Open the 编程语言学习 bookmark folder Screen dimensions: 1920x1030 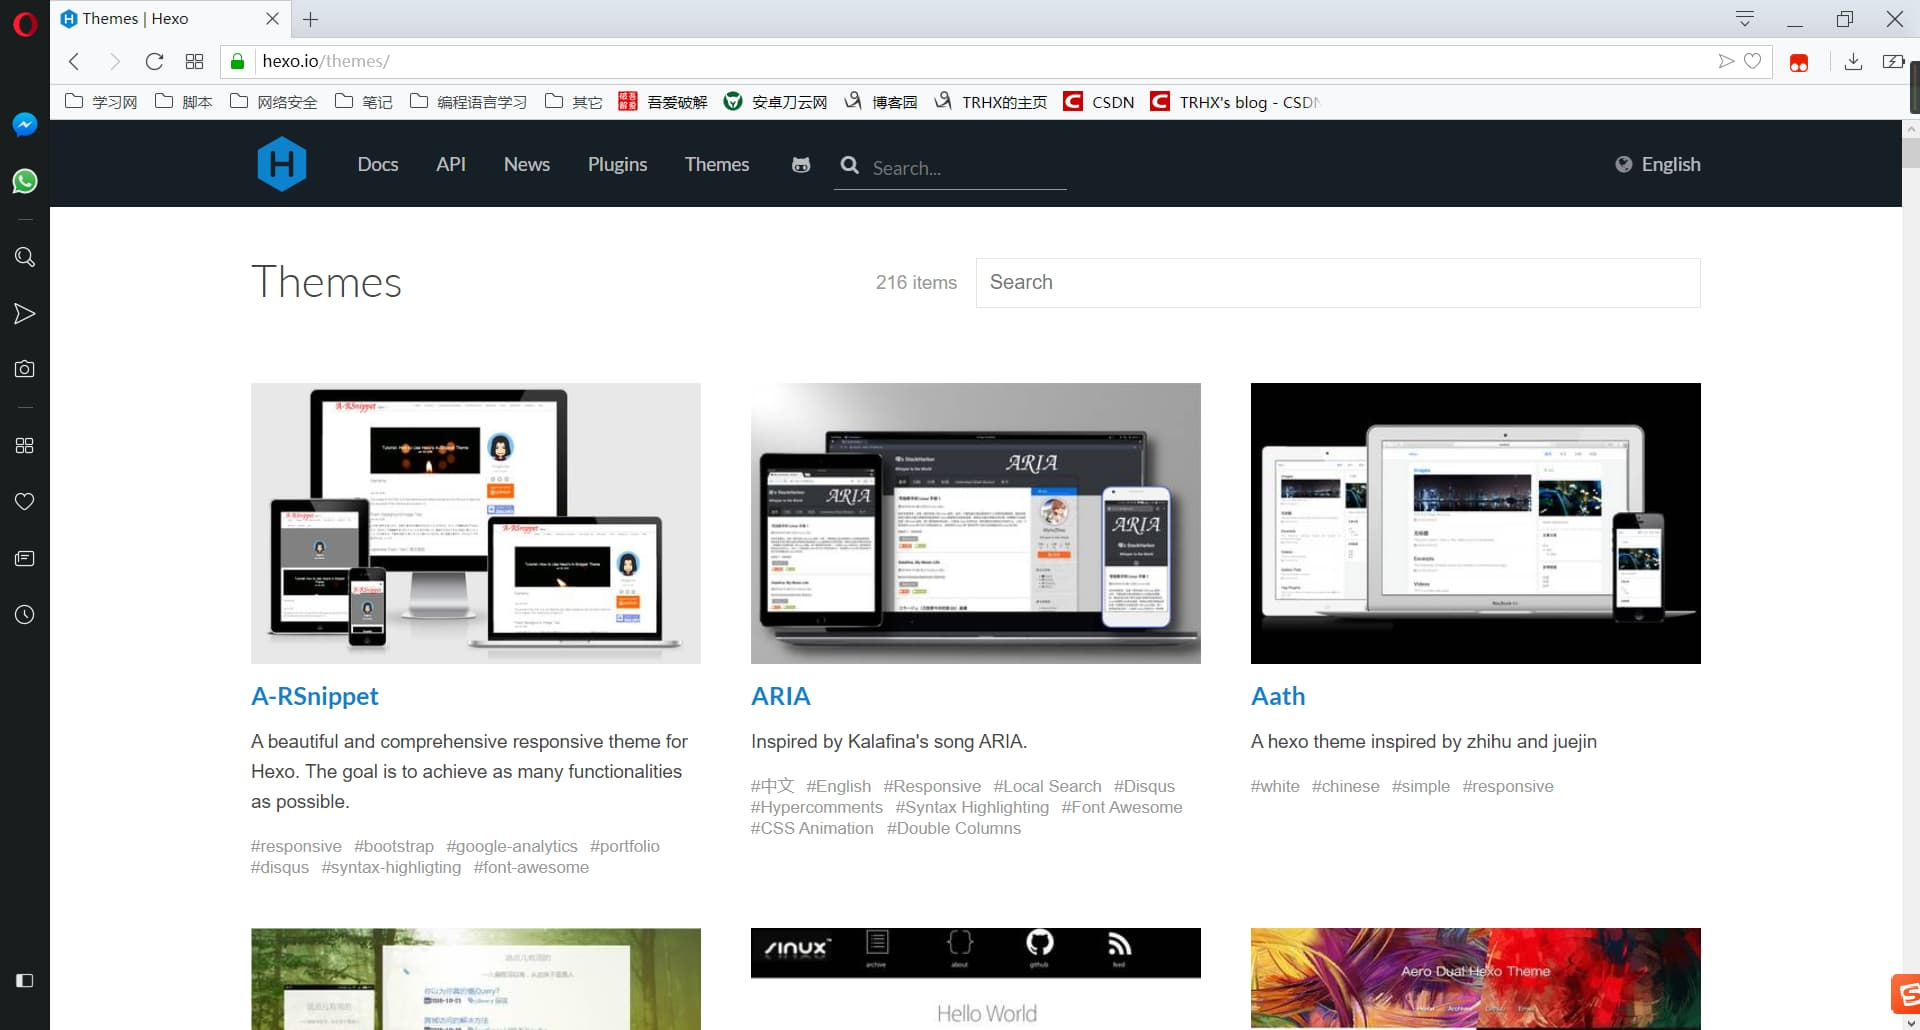[x=469, y=102]
